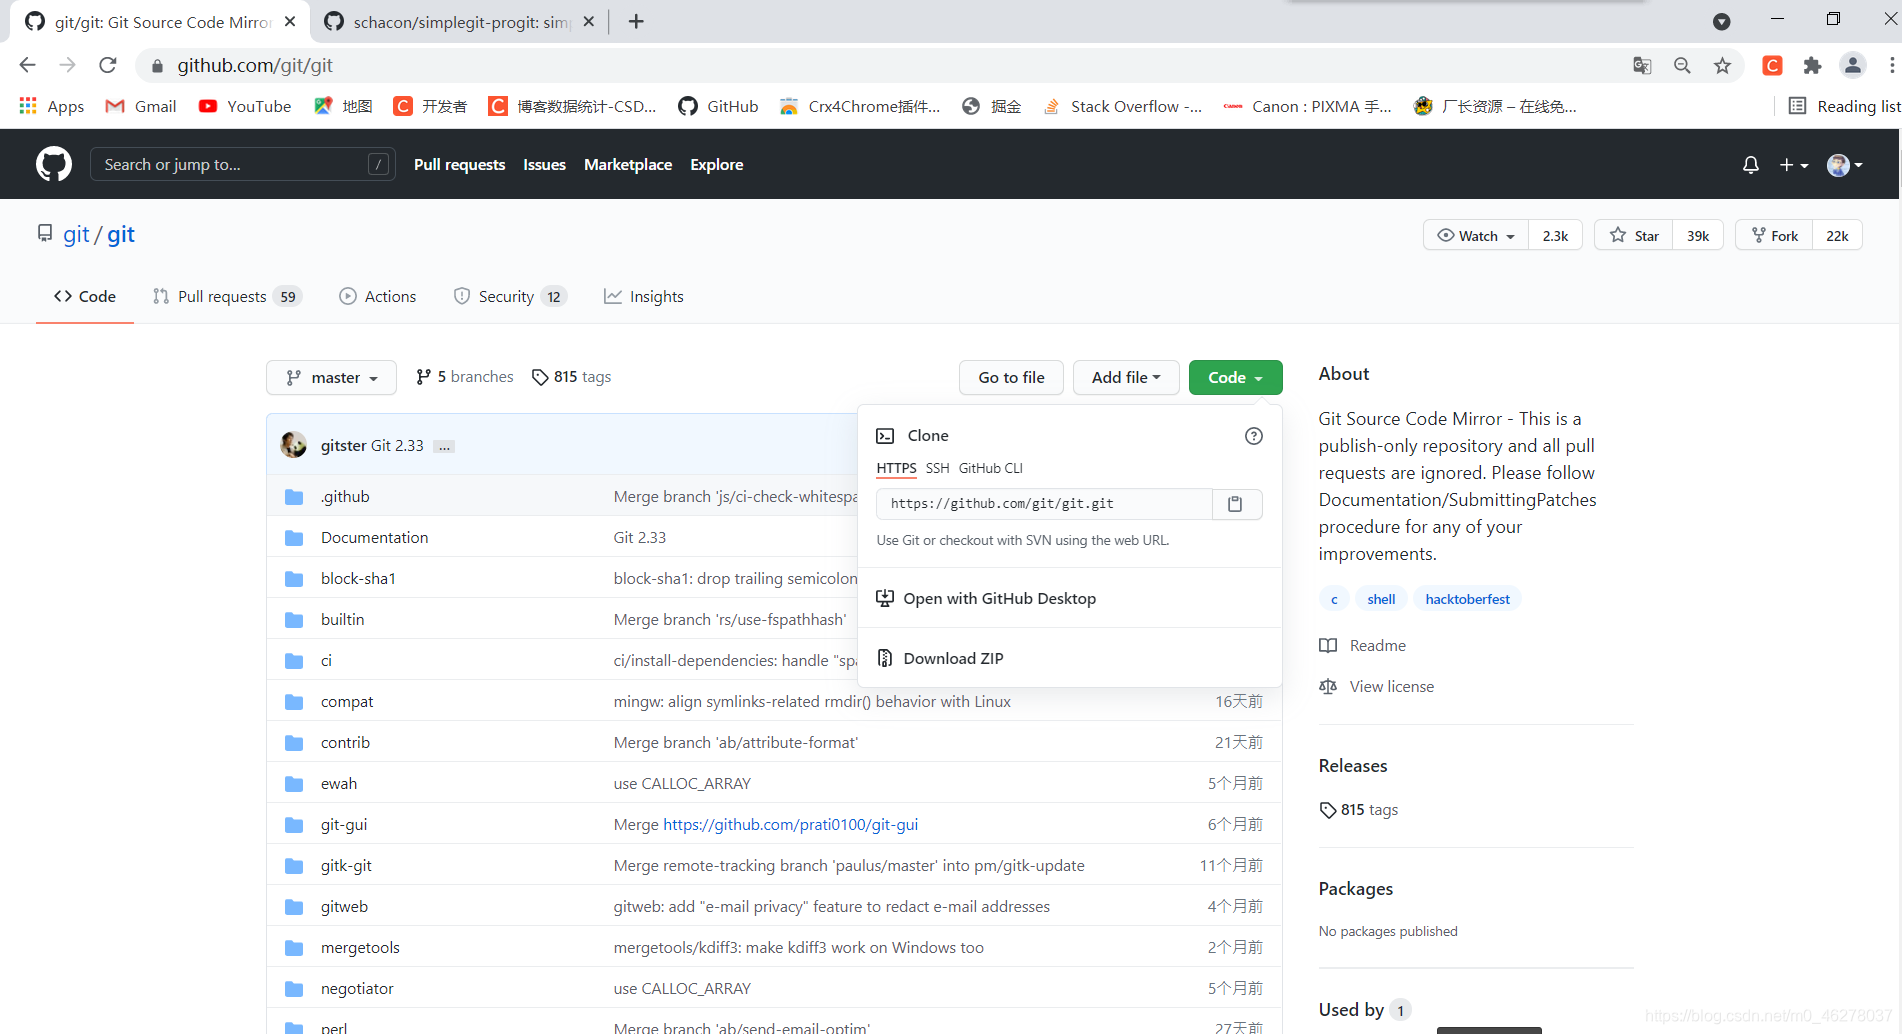Open the Watch dropdown
1902x1034 pixels.
click(1476, 236)
